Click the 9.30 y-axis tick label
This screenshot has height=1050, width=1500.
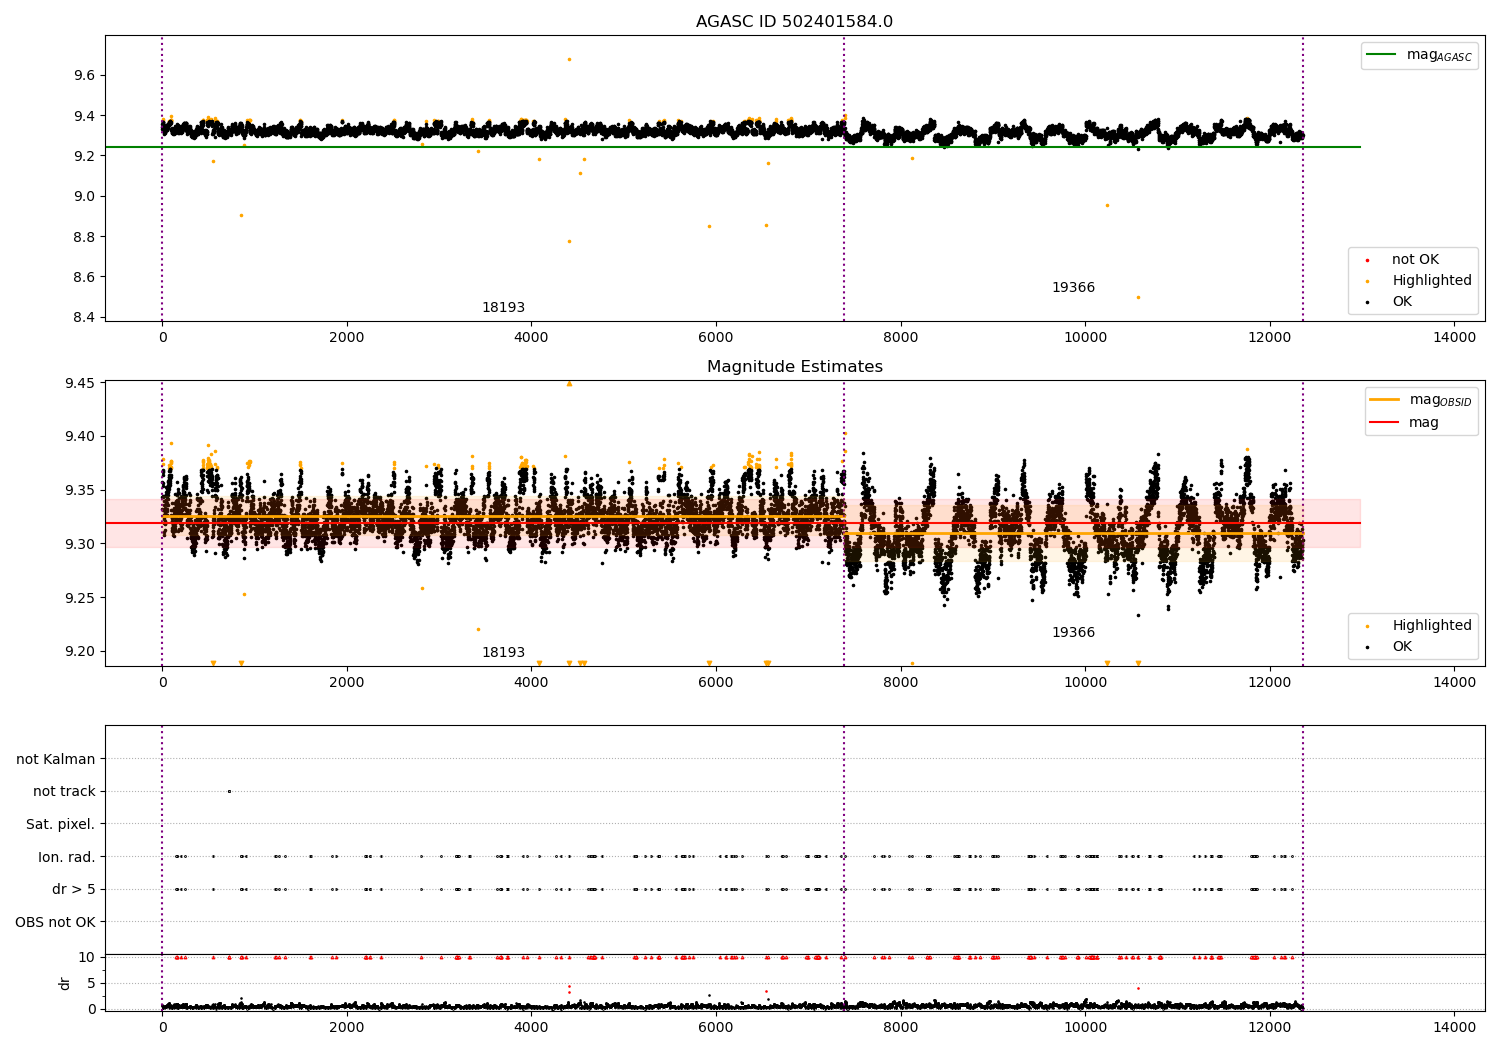(79, 544)
